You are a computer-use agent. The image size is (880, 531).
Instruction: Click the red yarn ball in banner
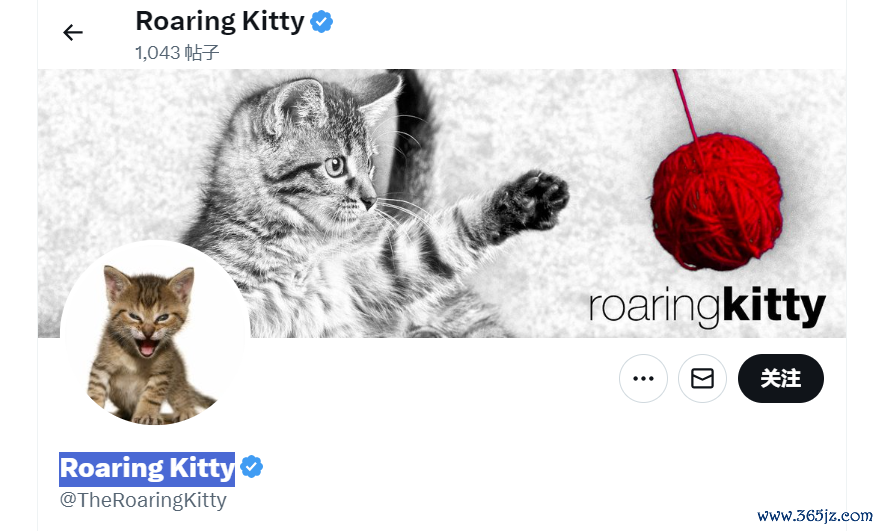coord(717,201)
